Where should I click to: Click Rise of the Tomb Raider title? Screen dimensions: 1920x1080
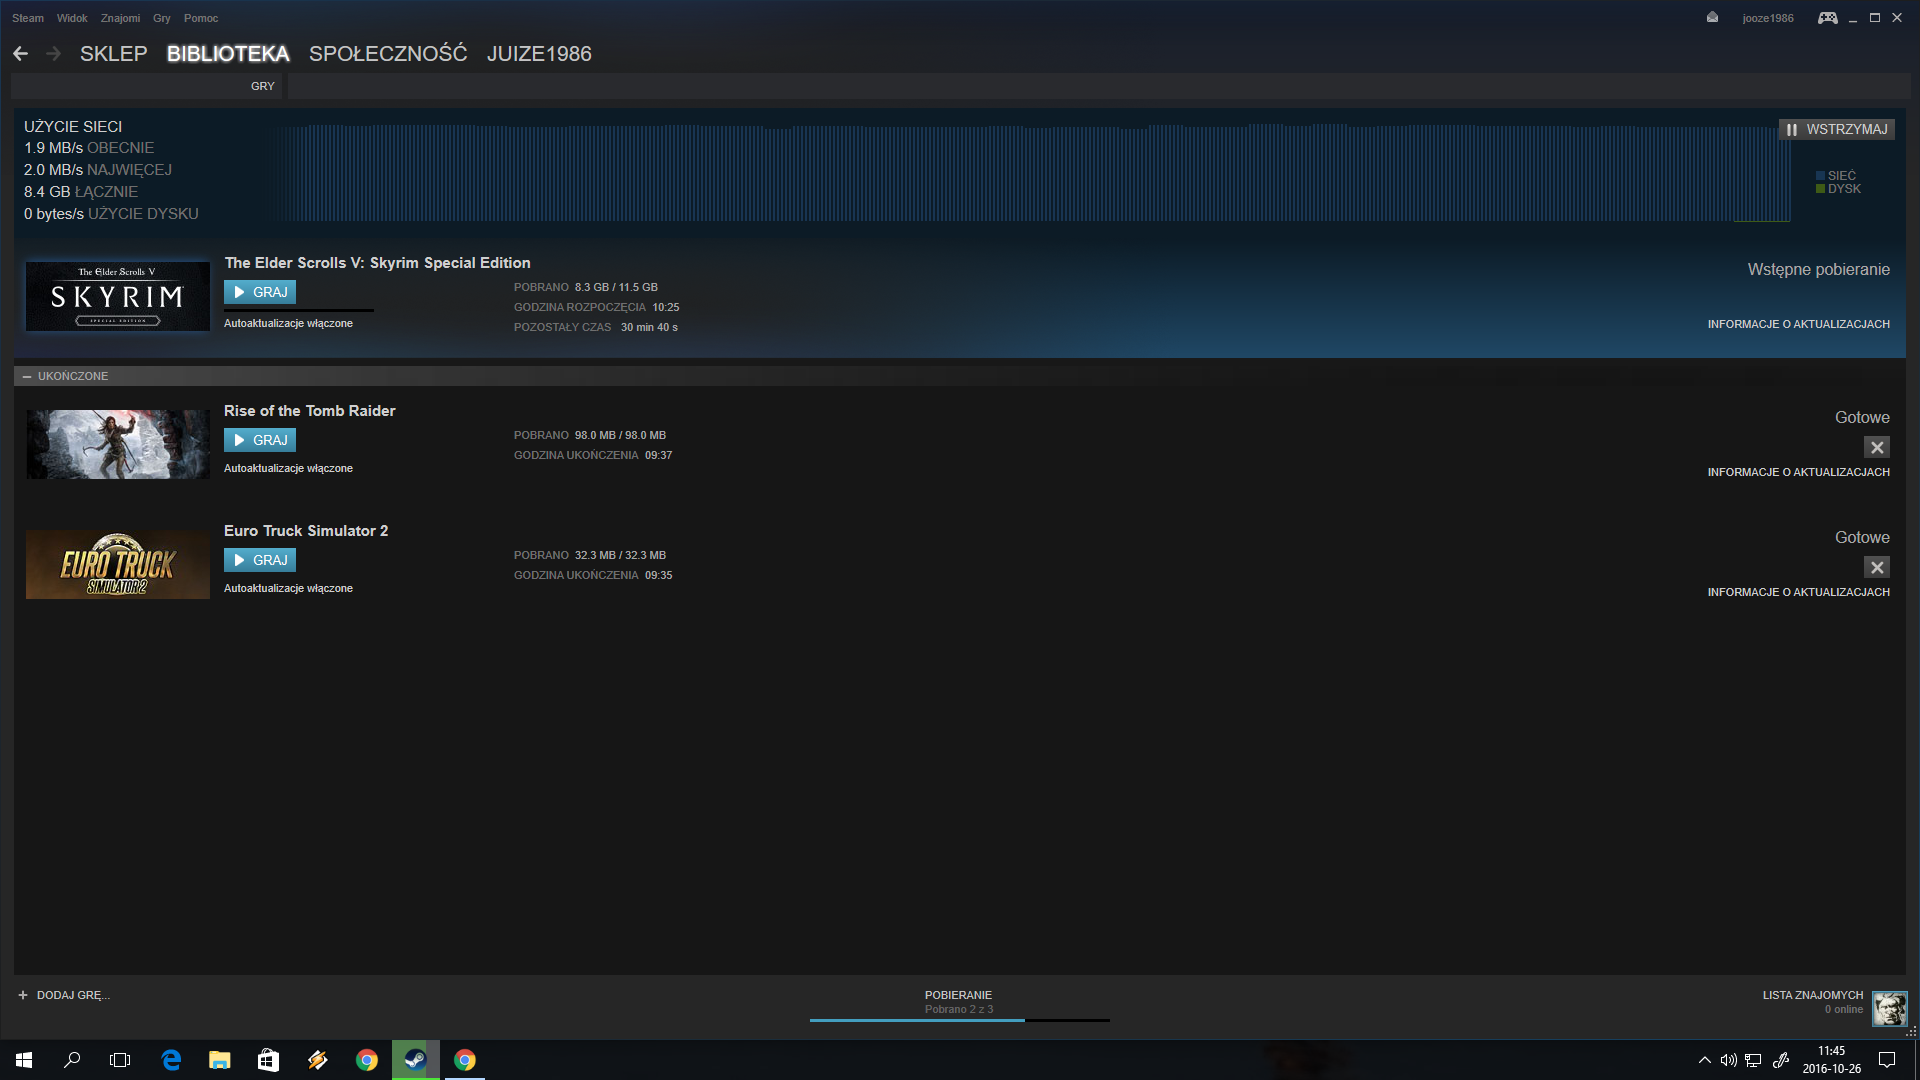point(310,411)
